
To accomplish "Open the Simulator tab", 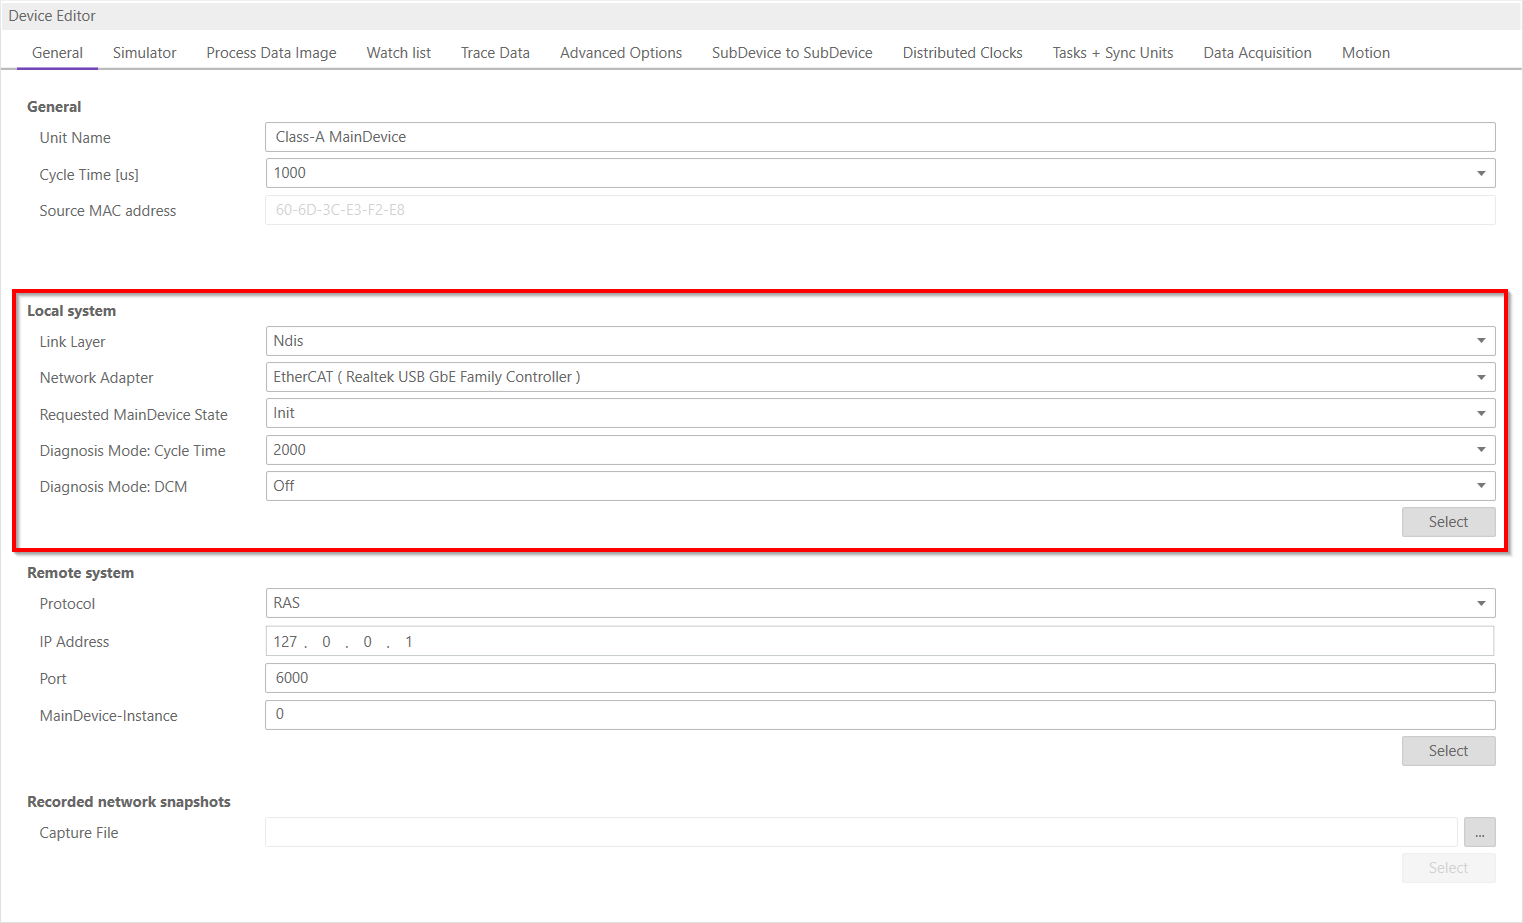I will click(x=144, y=53).
